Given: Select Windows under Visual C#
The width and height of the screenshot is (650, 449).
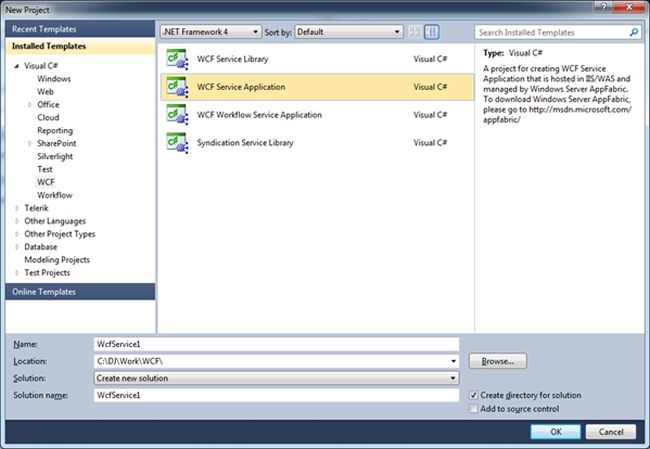Looking at the screenshot, I should click(54, 79).
